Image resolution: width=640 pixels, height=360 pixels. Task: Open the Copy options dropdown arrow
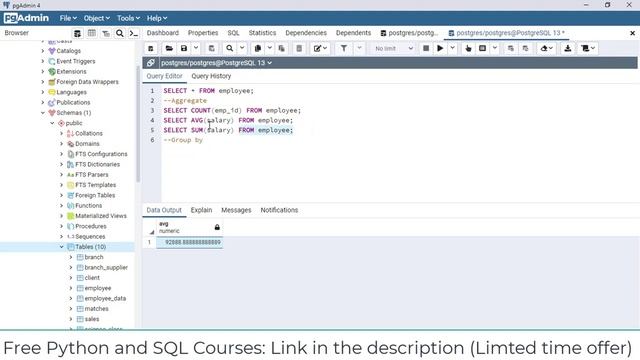coord(270,48)
